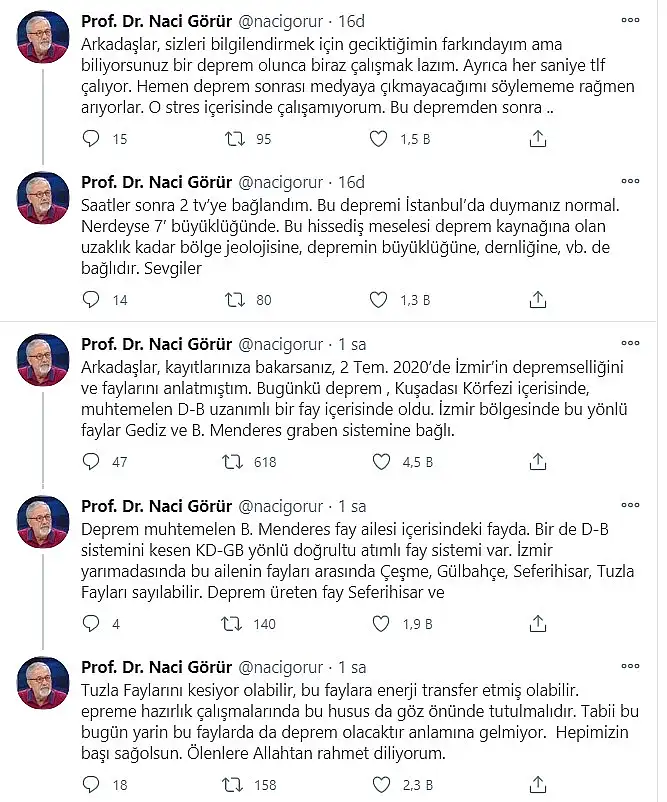Like the tweet with 4,5 B likes

tap(380, 462)
